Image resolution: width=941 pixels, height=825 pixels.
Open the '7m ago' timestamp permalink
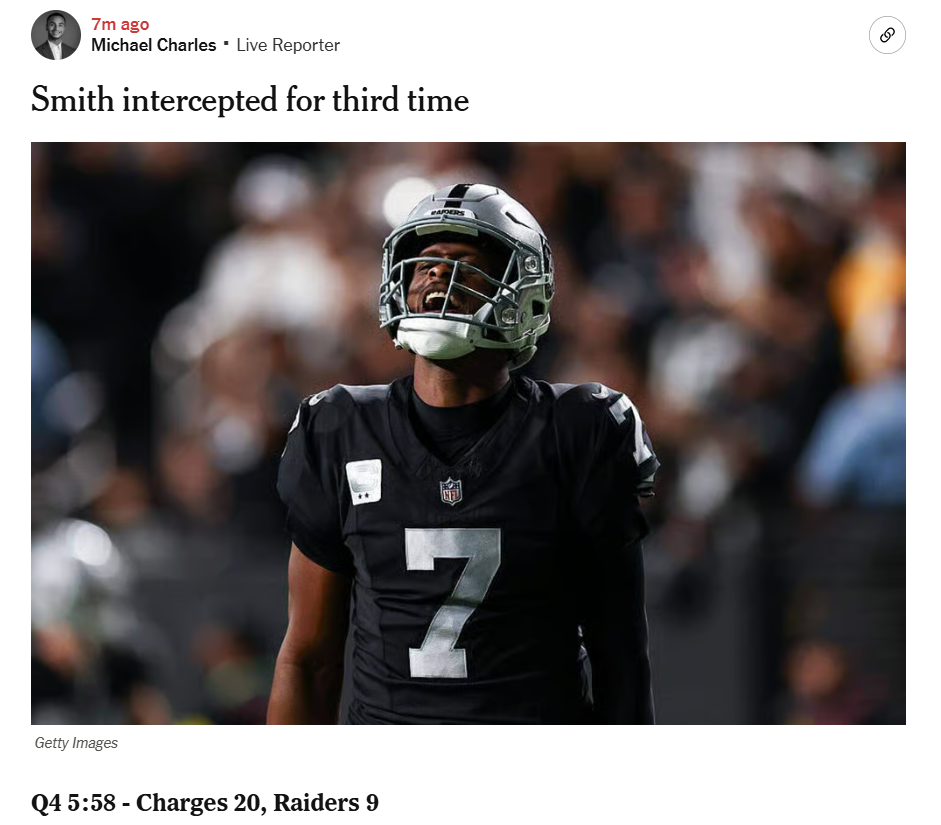tap(120, 24)
